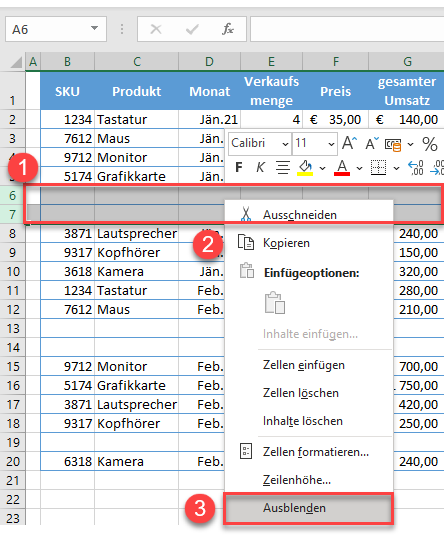This screenshot has width=444, height=536.
Task: Select Zellen einfügen from context menu
Action: pos(309,365)
